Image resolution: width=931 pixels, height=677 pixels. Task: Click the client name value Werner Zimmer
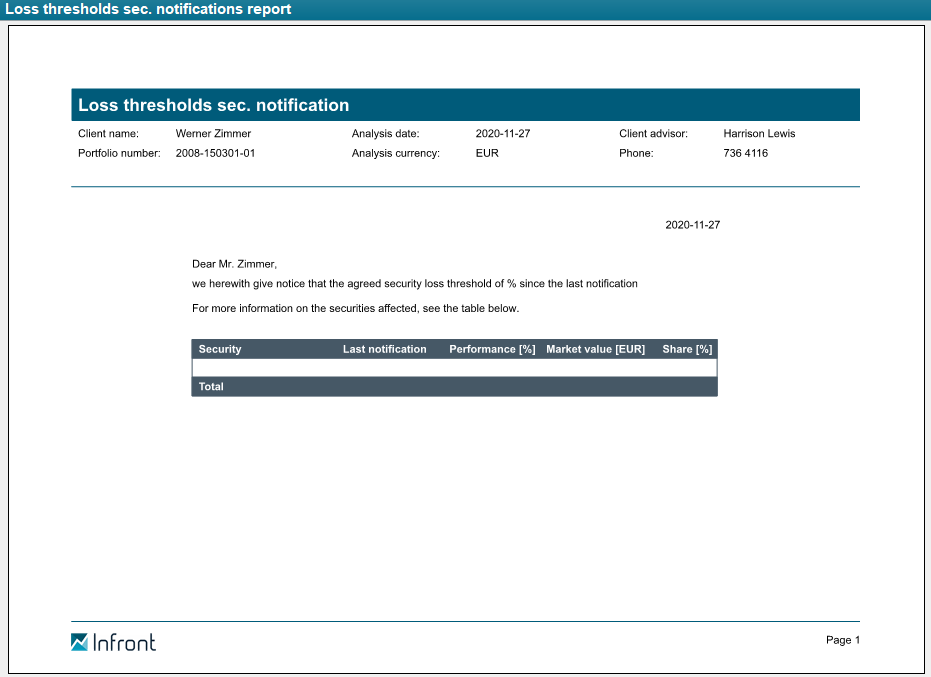213,133
